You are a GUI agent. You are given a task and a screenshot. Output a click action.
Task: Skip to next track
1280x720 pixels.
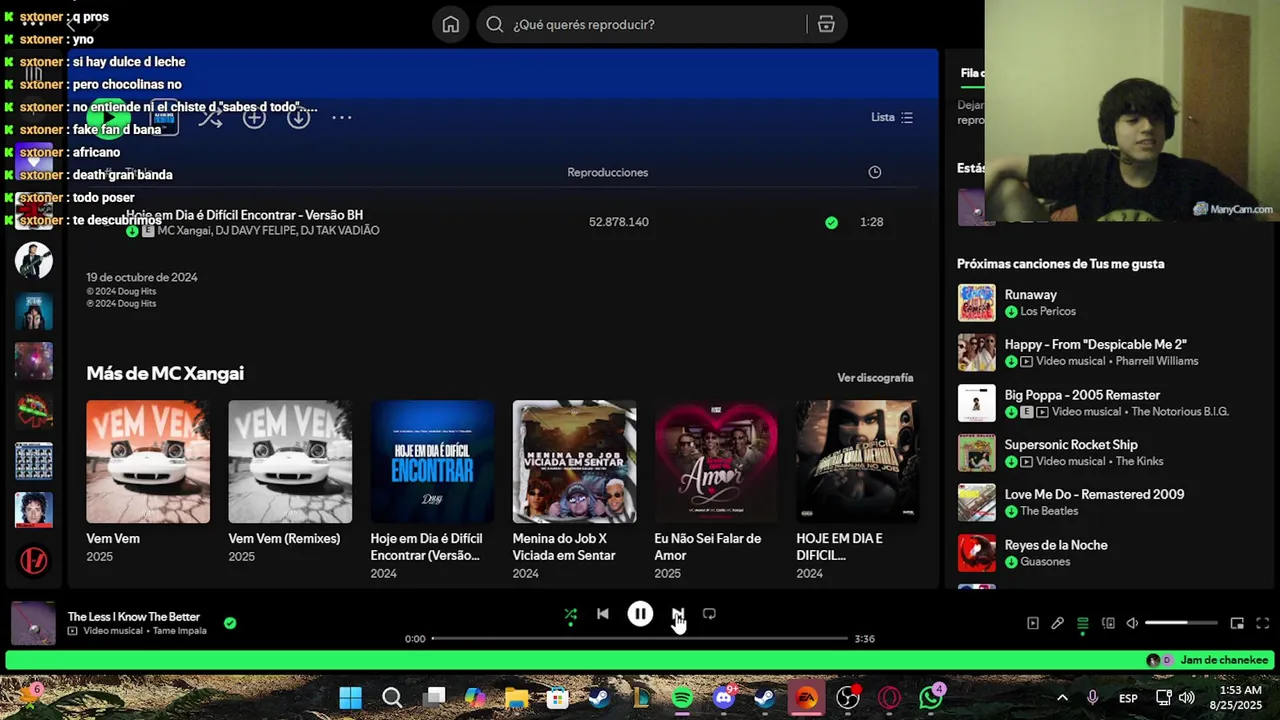677,614
